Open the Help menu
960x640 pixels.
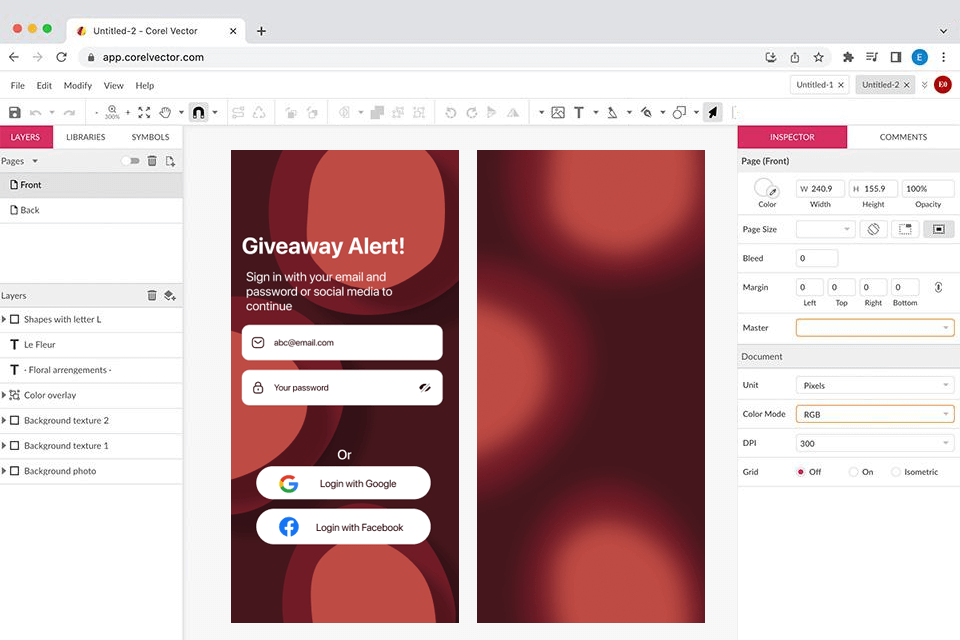click(144, 86)
